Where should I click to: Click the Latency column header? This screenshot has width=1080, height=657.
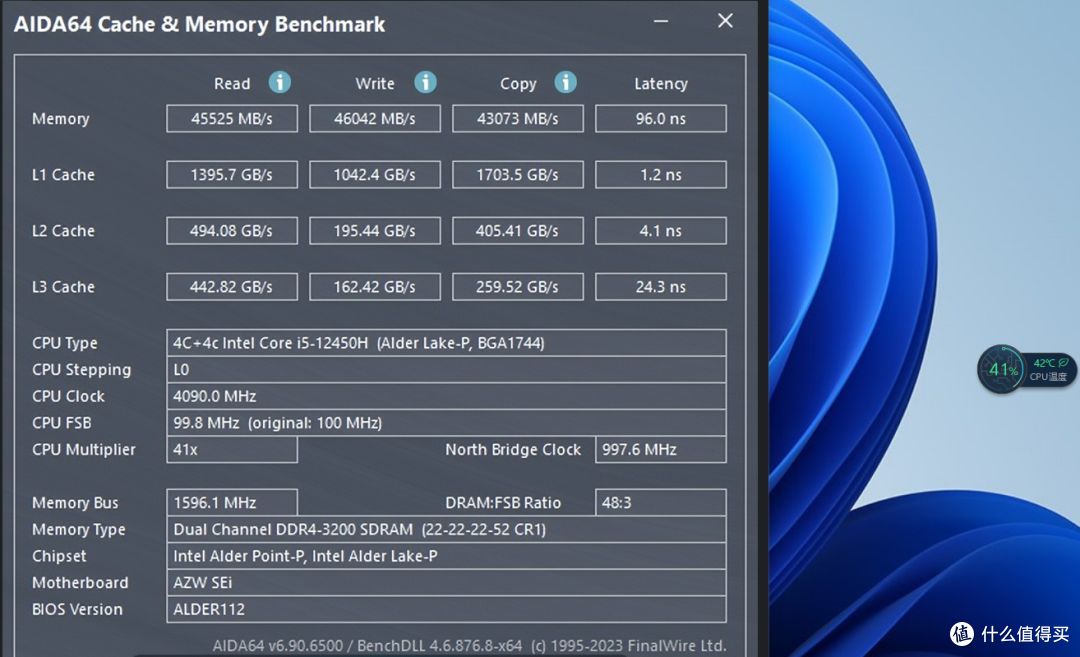click(661, 83)
